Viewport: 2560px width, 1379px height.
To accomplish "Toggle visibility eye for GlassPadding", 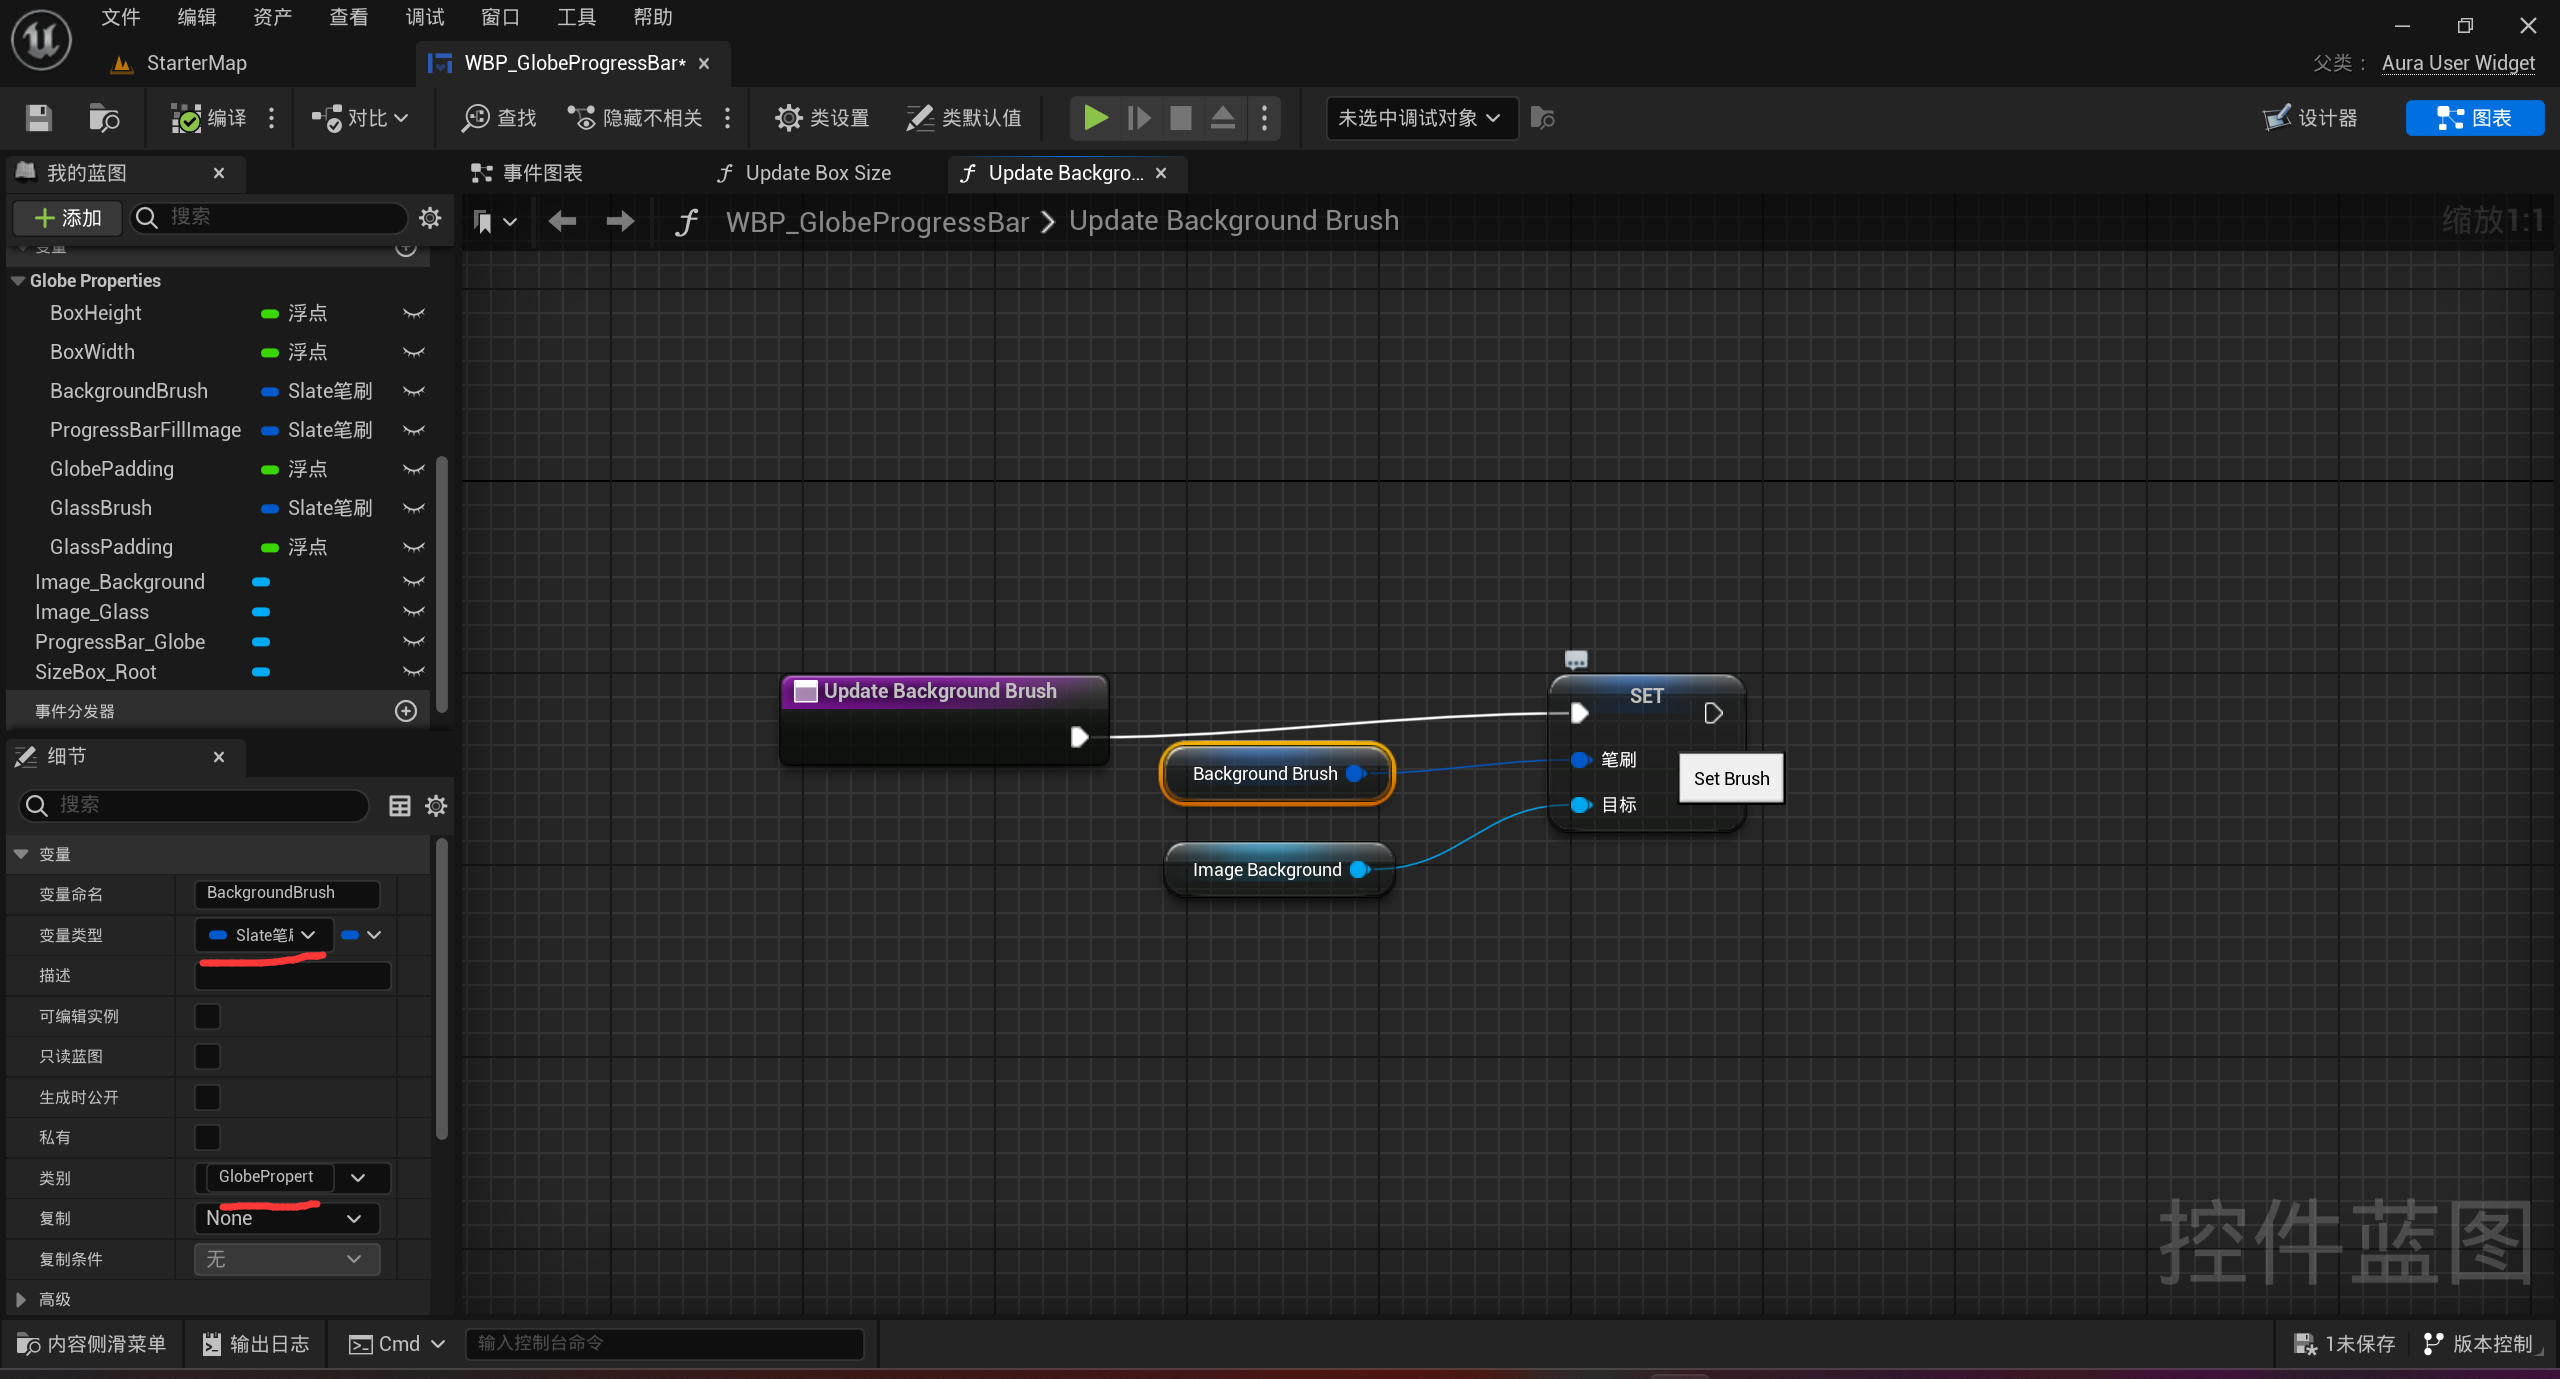I will point(413,547).
